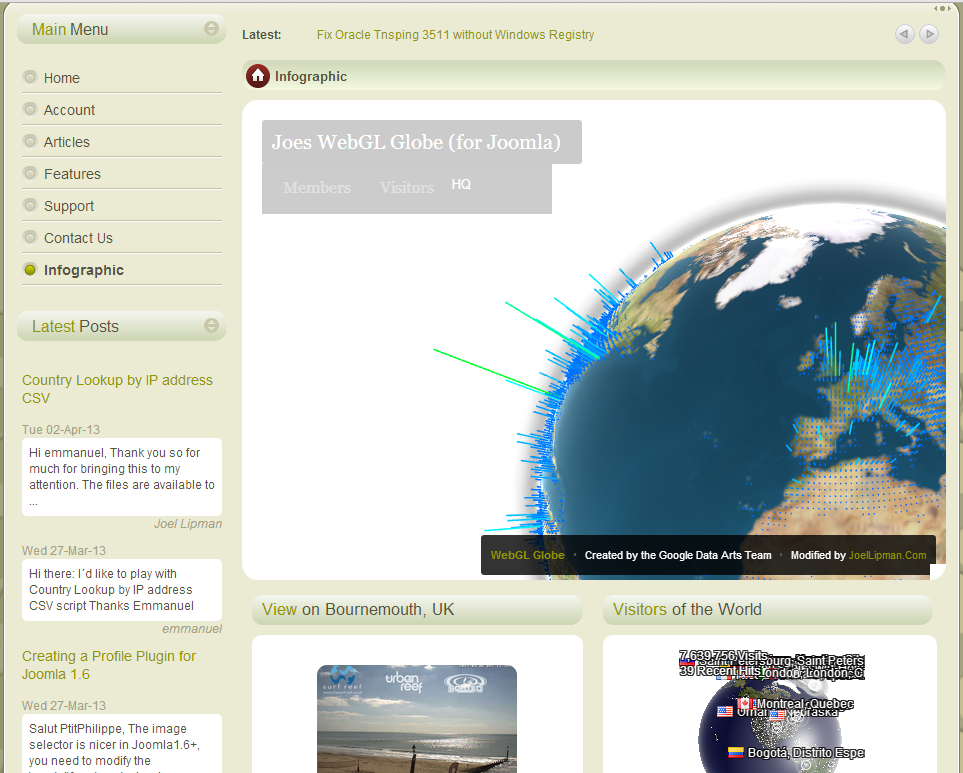The width and height of the screenshot is (963, 773).
Task: Click the Colombian flag next to Bogotá
Action: (x=736, y=752)
